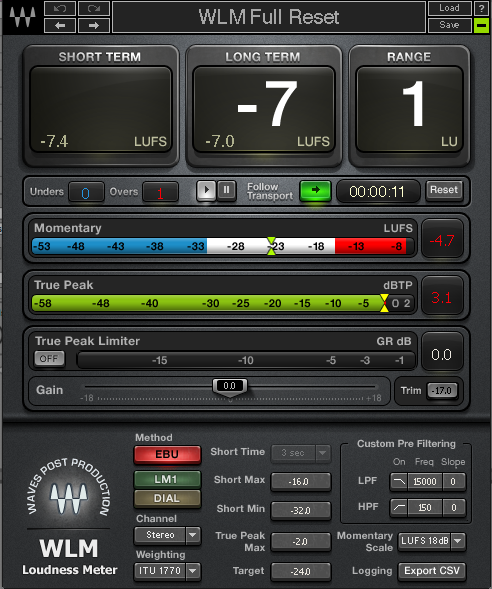Click the yellow True Peak threshold marker
Screen dimensions: 492x589
pyautogui.click(x=384, y=303)
